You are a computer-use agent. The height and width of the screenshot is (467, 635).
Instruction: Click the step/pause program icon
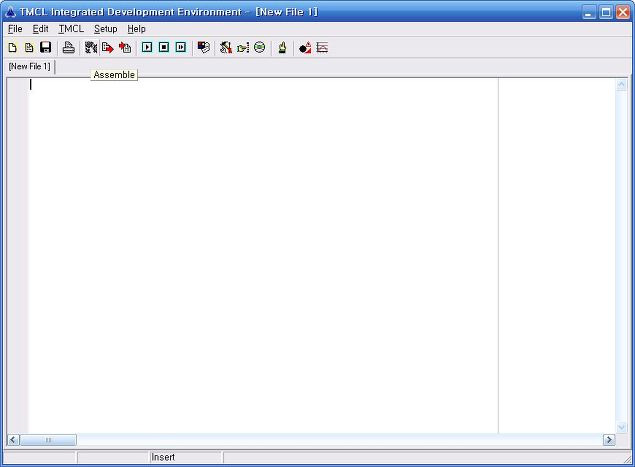181,47
